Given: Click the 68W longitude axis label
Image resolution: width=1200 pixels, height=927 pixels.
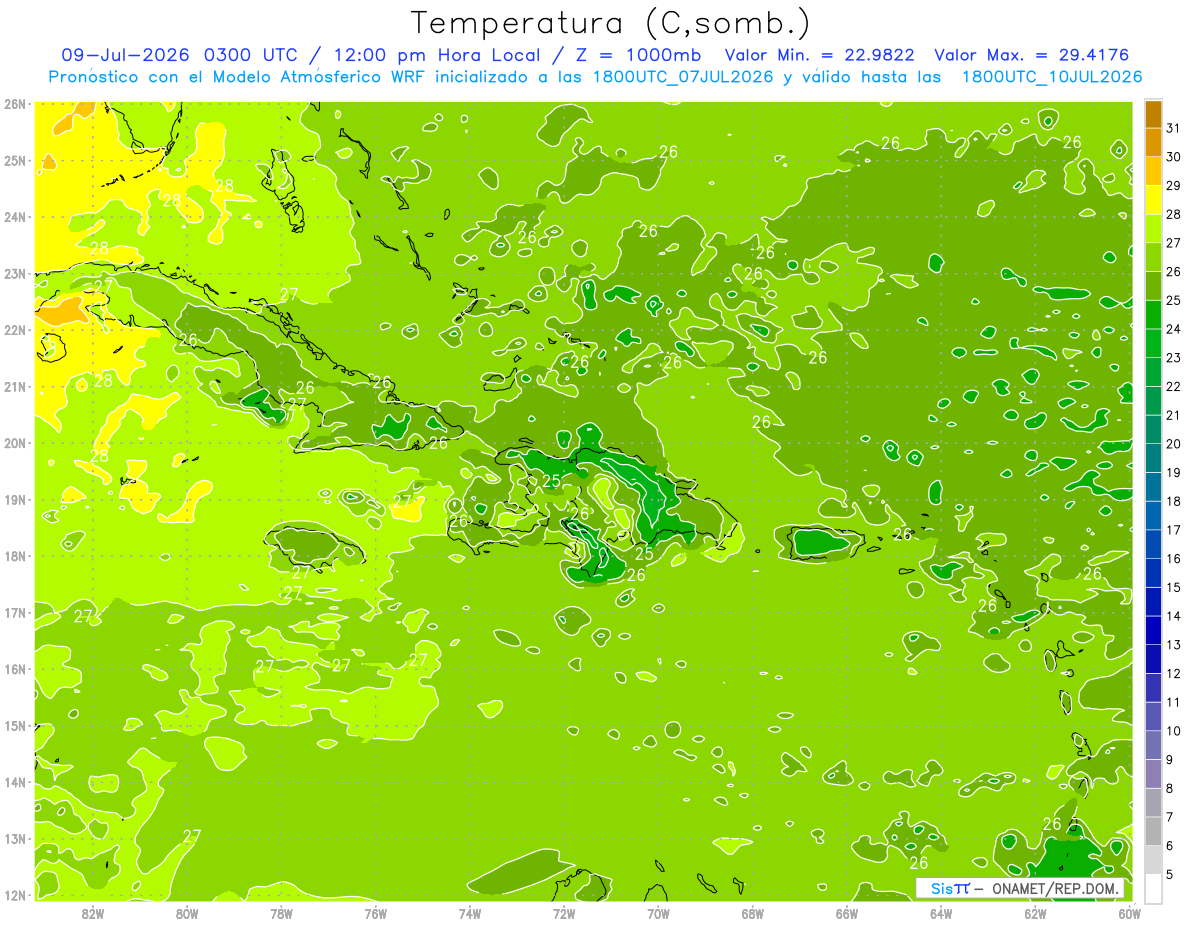Looking at the screenshot, I should click(753, 914).
